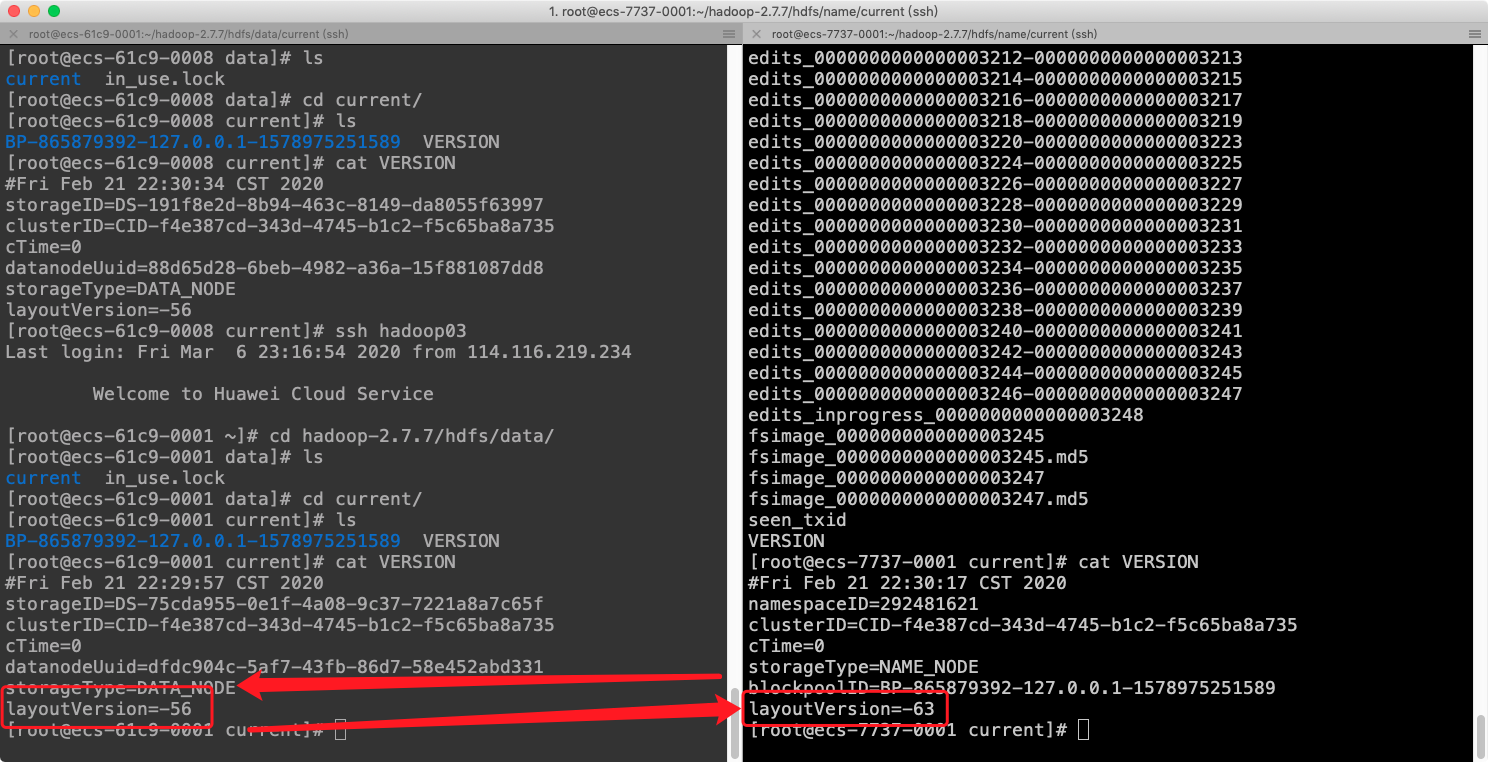The image size is (1488, 762).
Task: Click edits file ending 3214-...3215
Action: point(995,79)
